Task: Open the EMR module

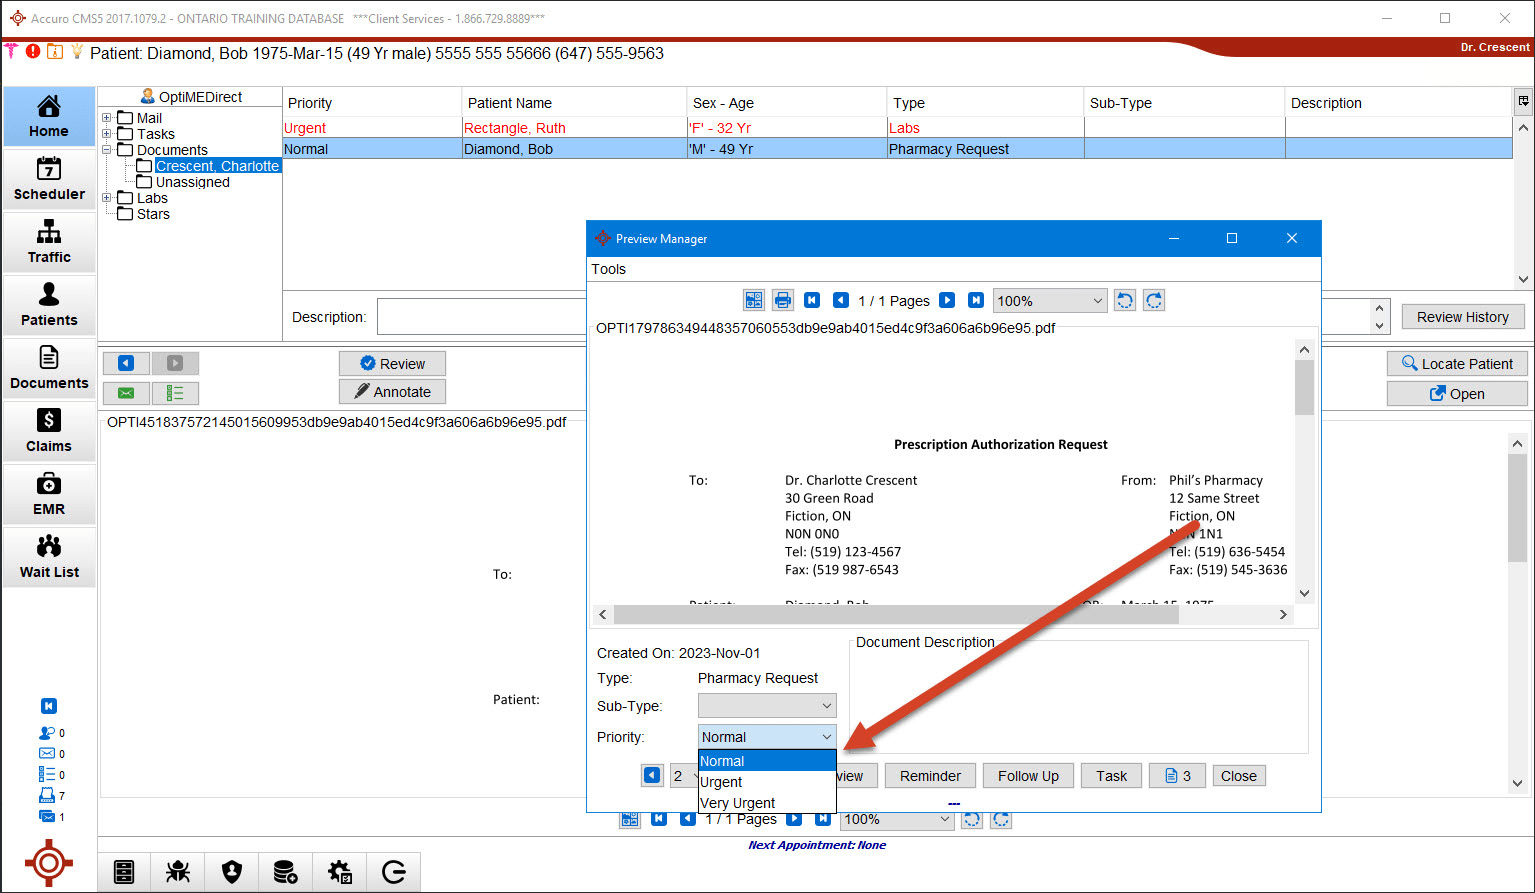Action: pos(49,494)
